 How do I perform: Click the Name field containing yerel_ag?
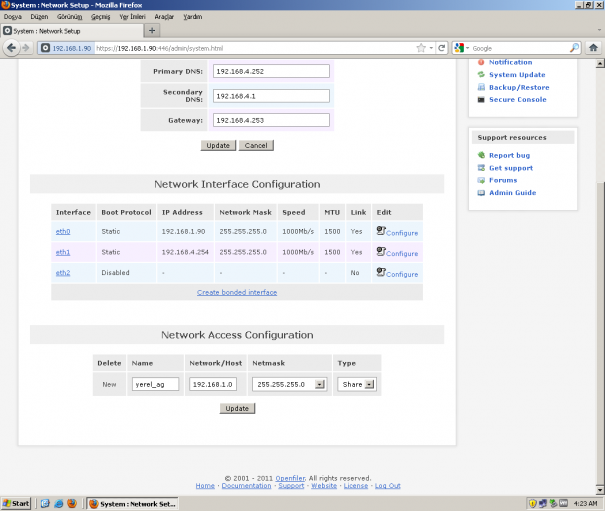coord(155,384)
